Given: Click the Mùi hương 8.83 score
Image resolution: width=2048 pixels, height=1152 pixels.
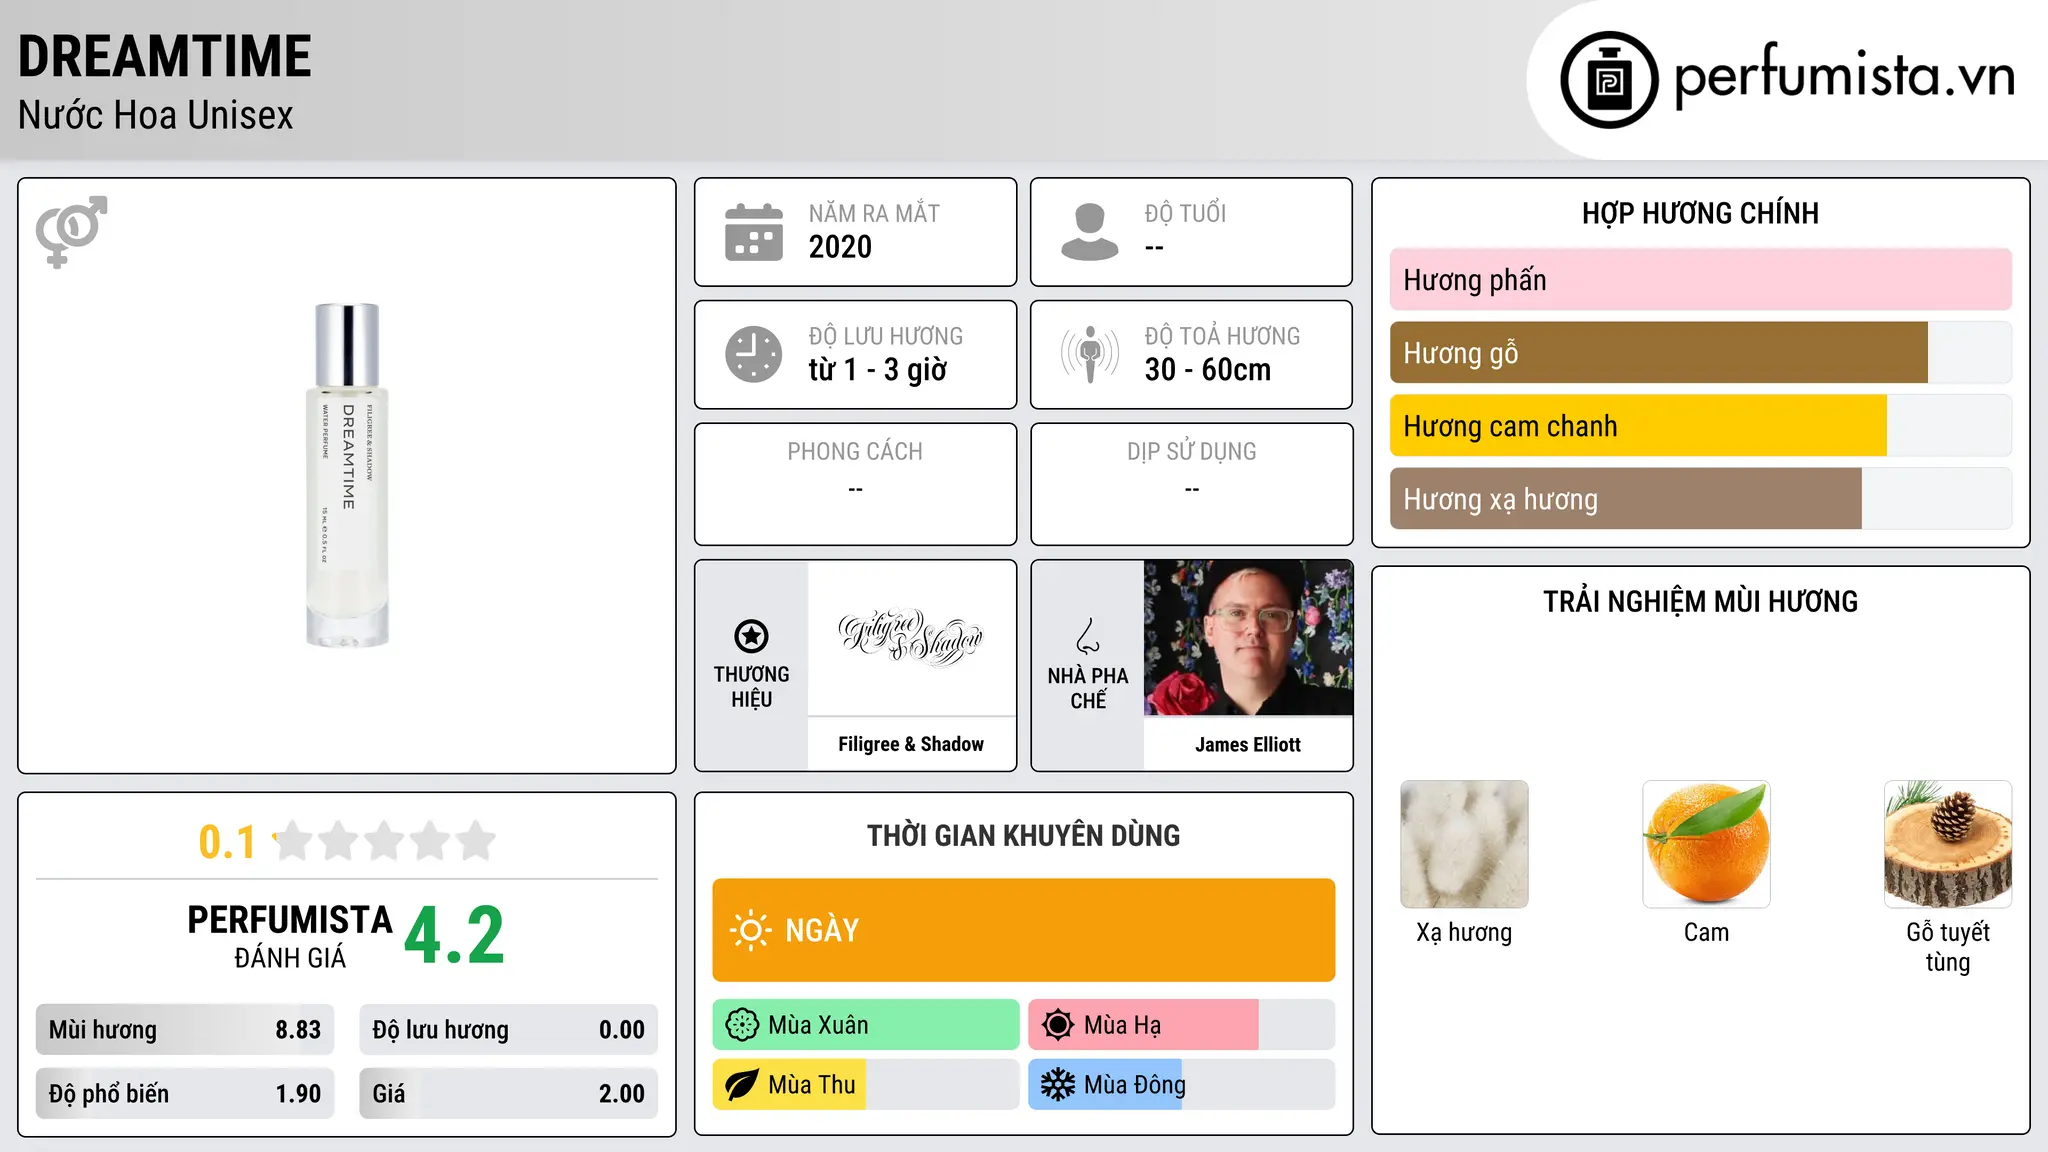Looking at the screenshot, I should point(185,1030).
